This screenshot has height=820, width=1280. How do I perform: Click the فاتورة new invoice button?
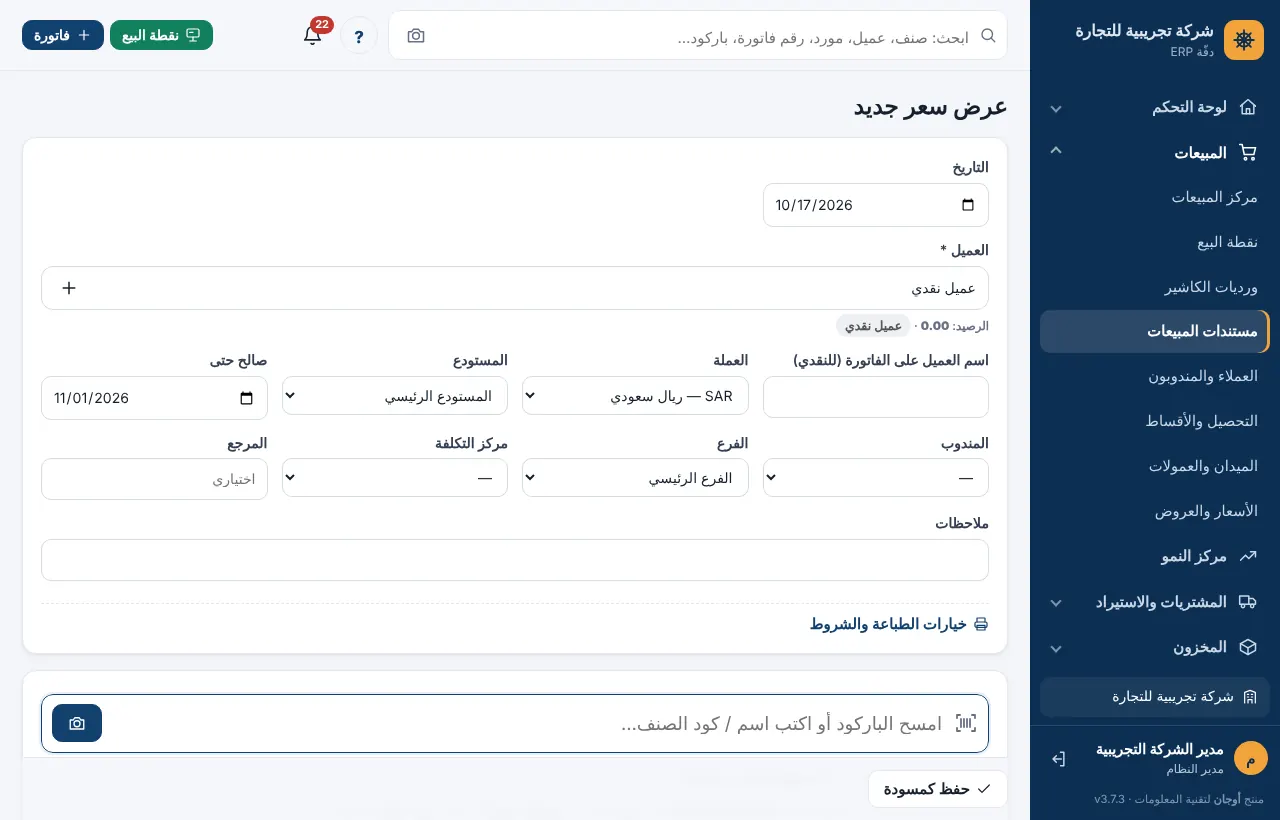point(63,35)
